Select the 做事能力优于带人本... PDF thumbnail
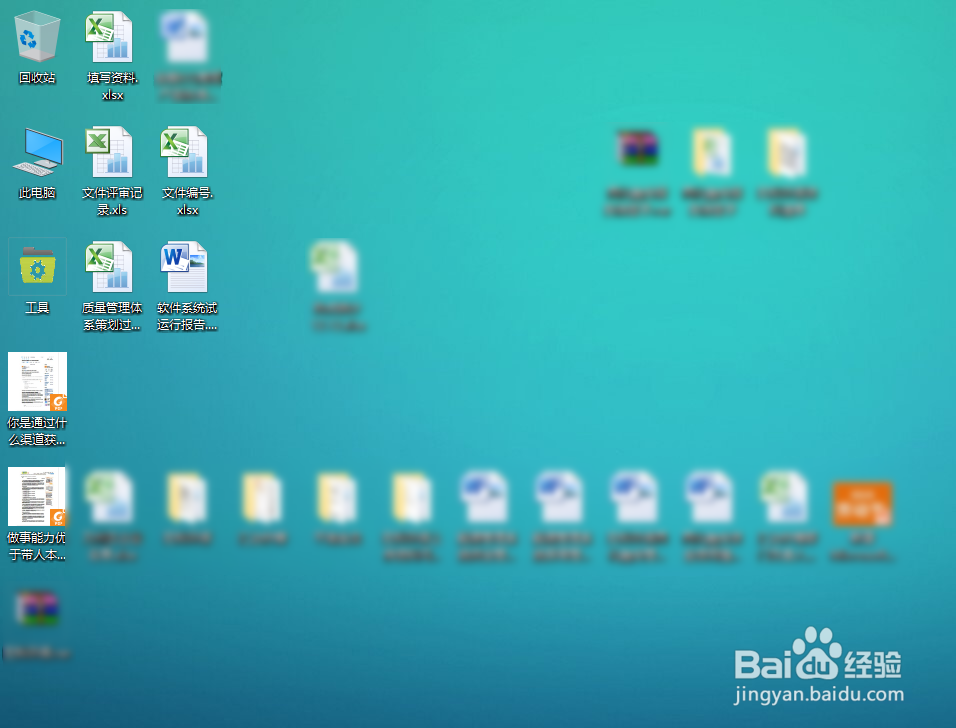This screenshot has width=956, height=728. pyautogui.click(x=37, y=496)
